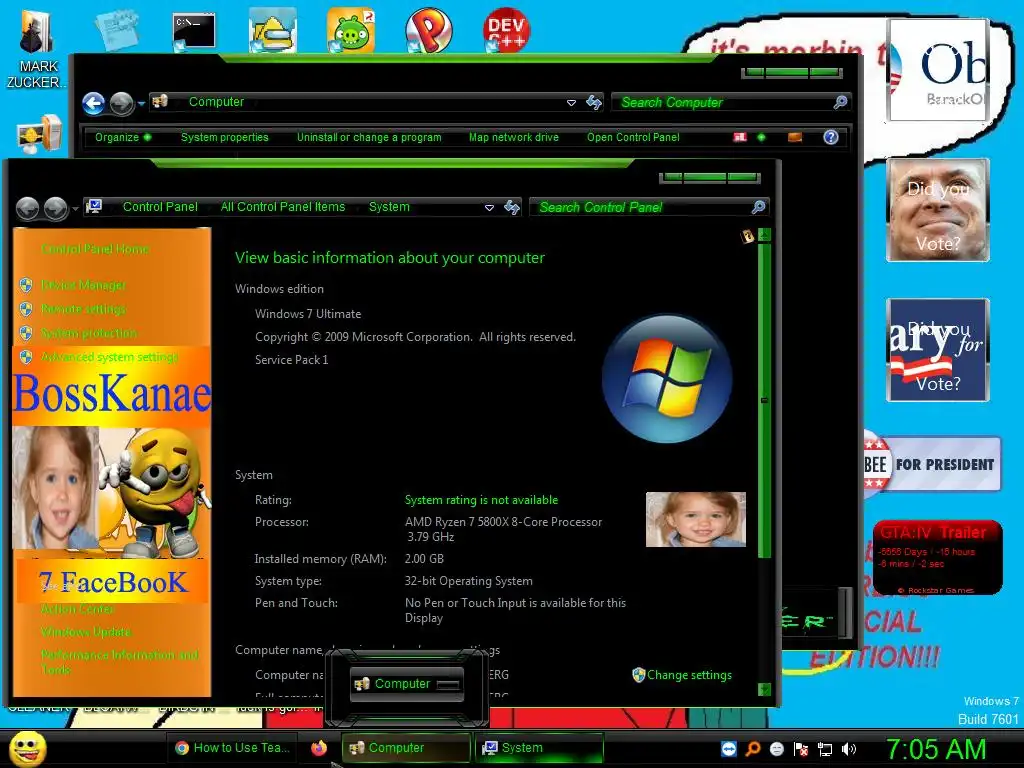Open the Action Center flag tray icon
This screenshot has width=1024, height=768.
[801, 748]
